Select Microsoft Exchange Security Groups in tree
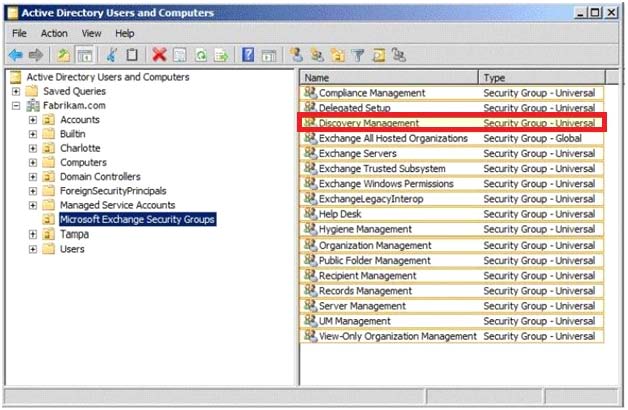 point(137,219)
